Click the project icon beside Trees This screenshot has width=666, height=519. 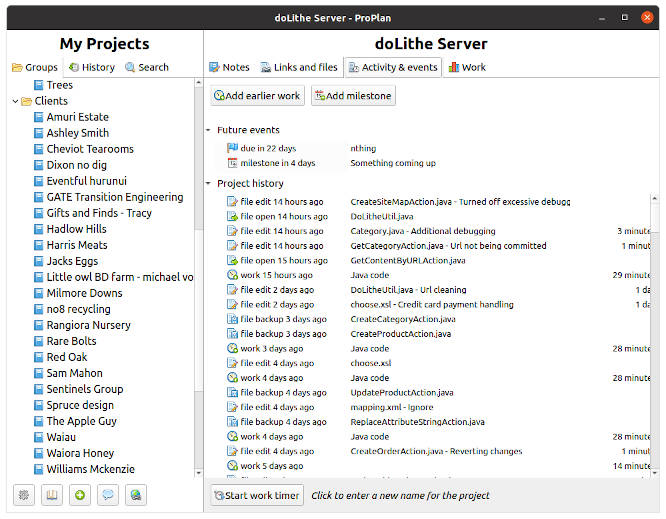[39, 85]
